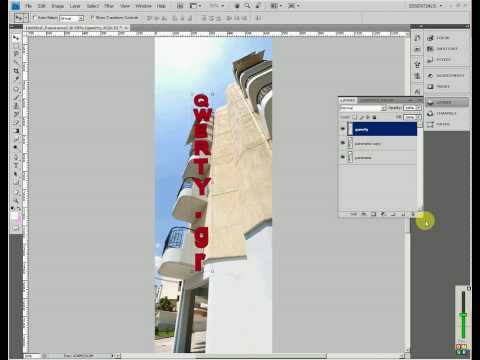Select the Gradient tool
The width and height of the screenshot is (480, 360).
[x=16, y=131]
